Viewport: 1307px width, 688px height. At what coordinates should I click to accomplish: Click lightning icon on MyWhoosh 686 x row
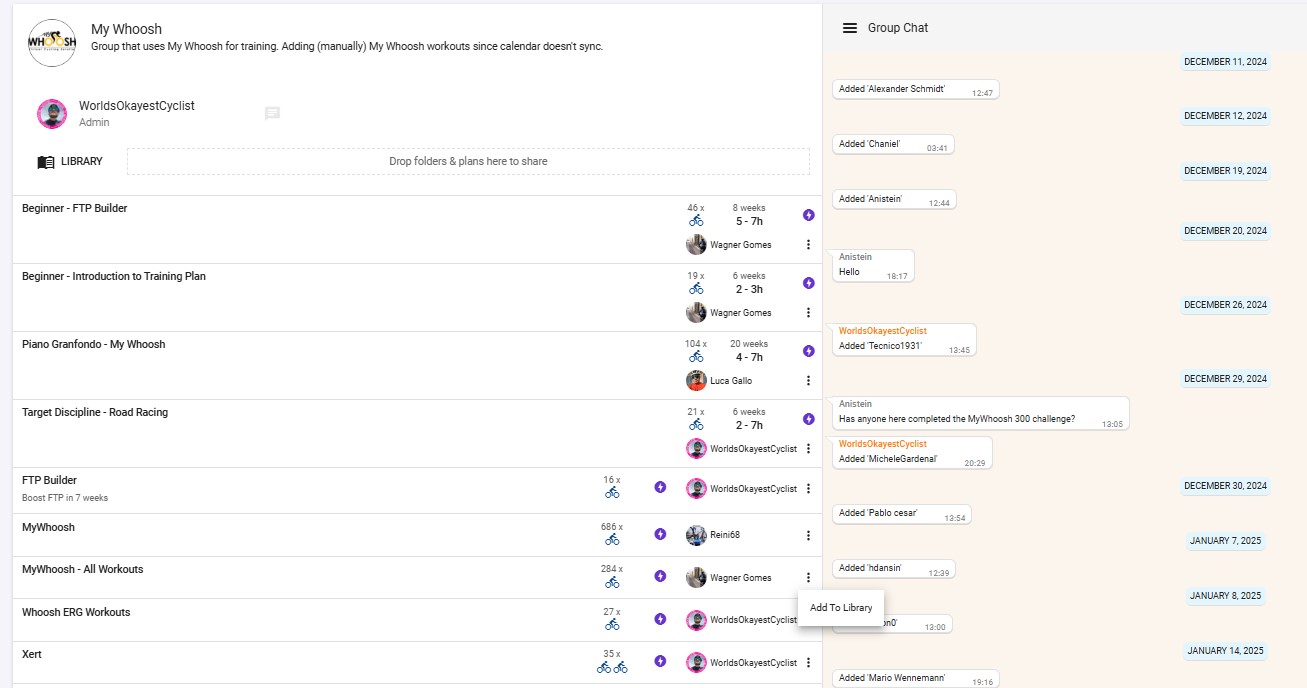coord(660,534)
